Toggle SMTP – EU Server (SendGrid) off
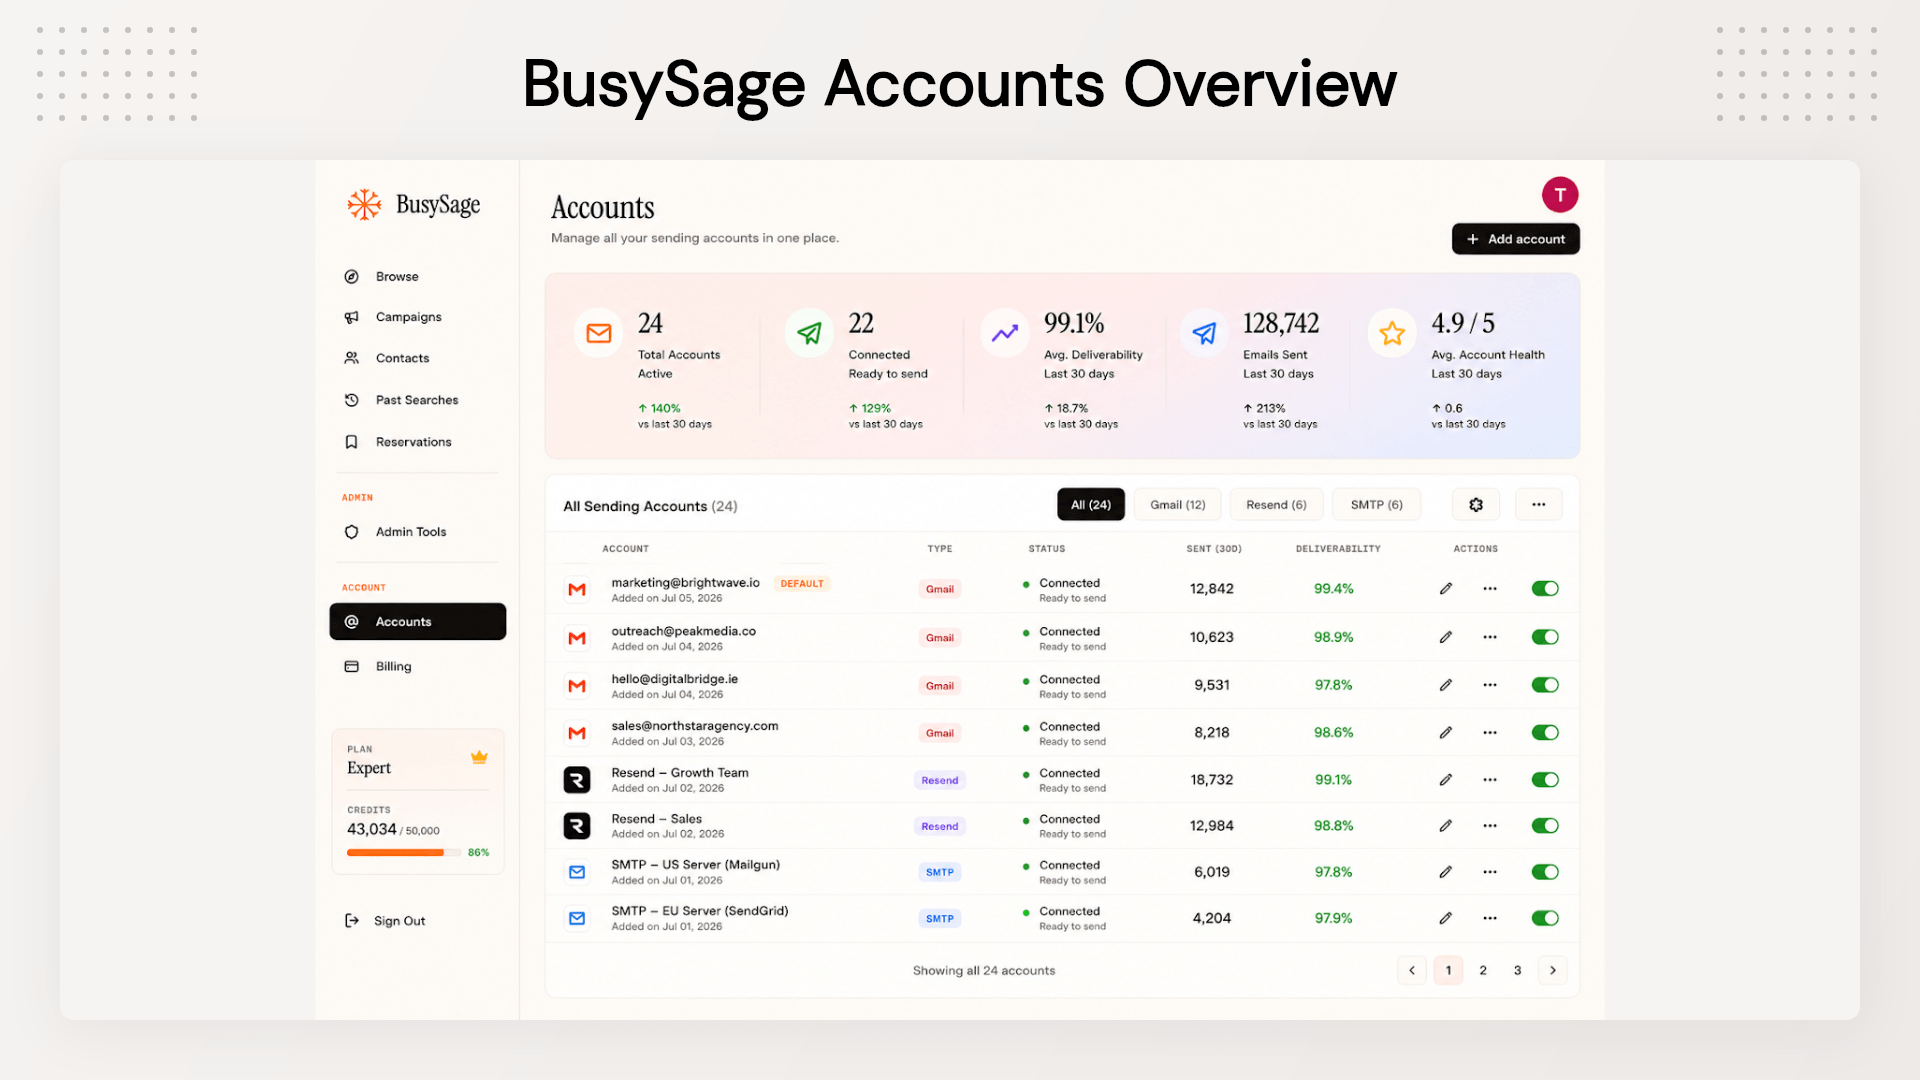Screen dimensions: 1920x1080 tap(1545, 918)
